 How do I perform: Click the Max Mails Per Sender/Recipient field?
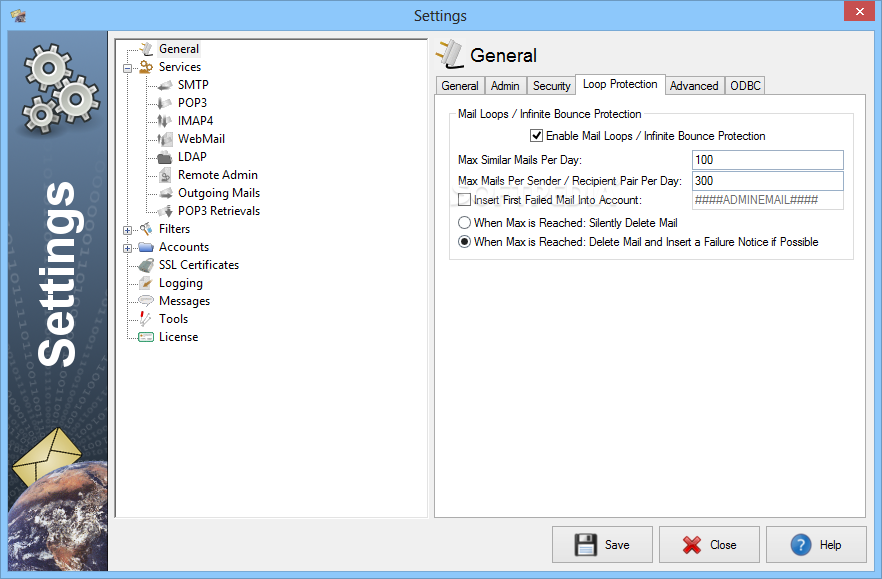click(x=768, y=181)
